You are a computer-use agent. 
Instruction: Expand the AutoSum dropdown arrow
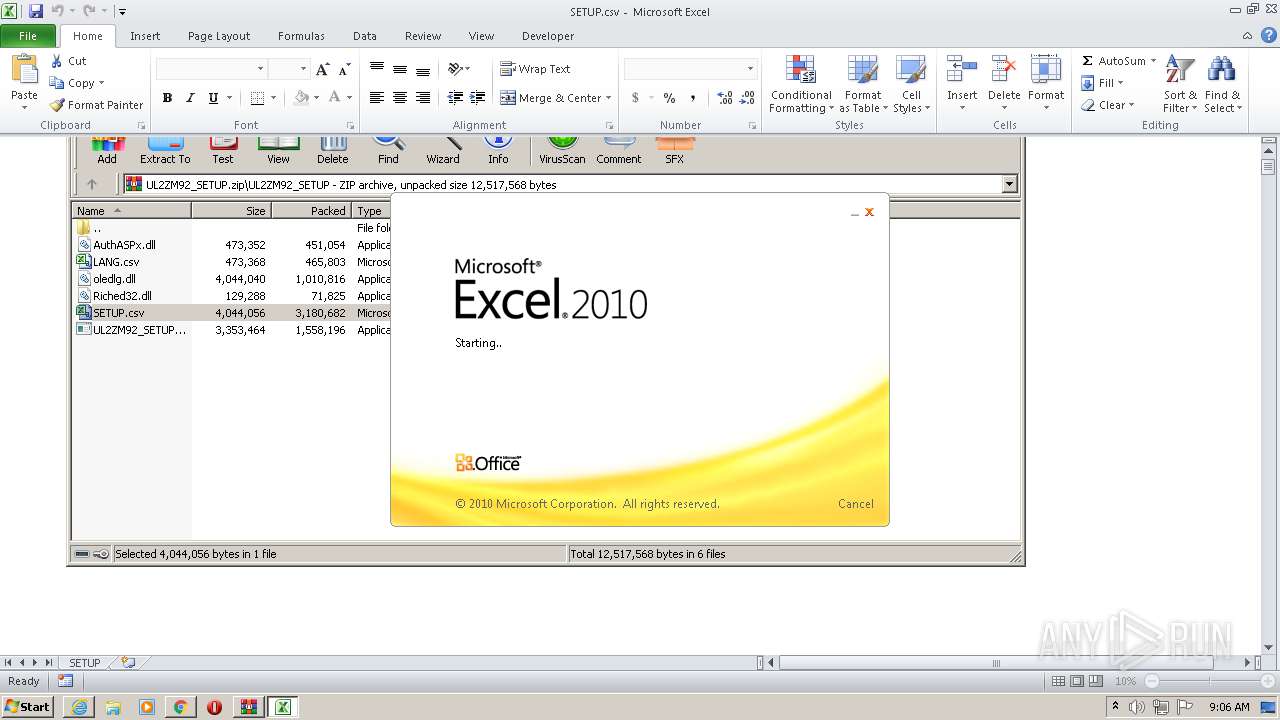[1153, 61]
